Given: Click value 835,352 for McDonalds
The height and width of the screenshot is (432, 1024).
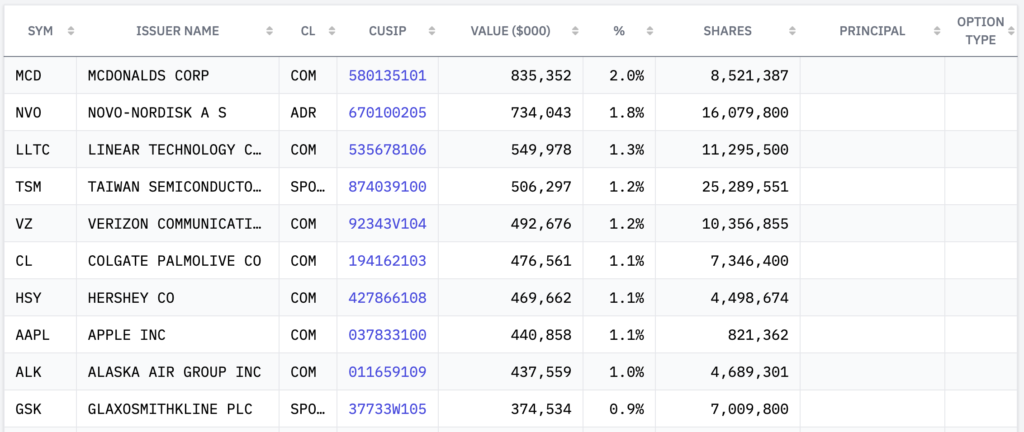Looking at the screenshot, I should point(541,76).
